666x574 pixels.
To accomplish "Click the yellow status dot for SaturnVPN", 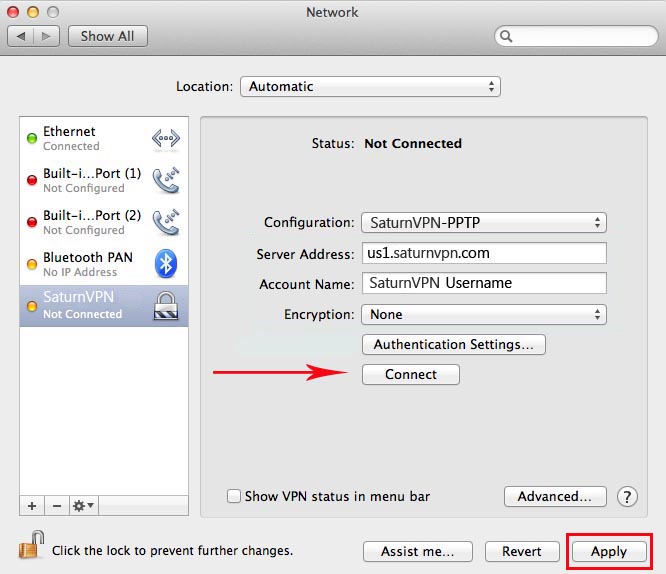I will 32,306.
